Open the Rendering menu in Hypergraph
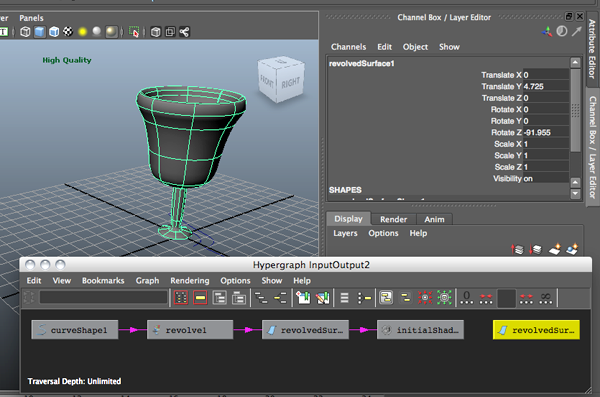The image size is (600, 397). coord(190,281)
